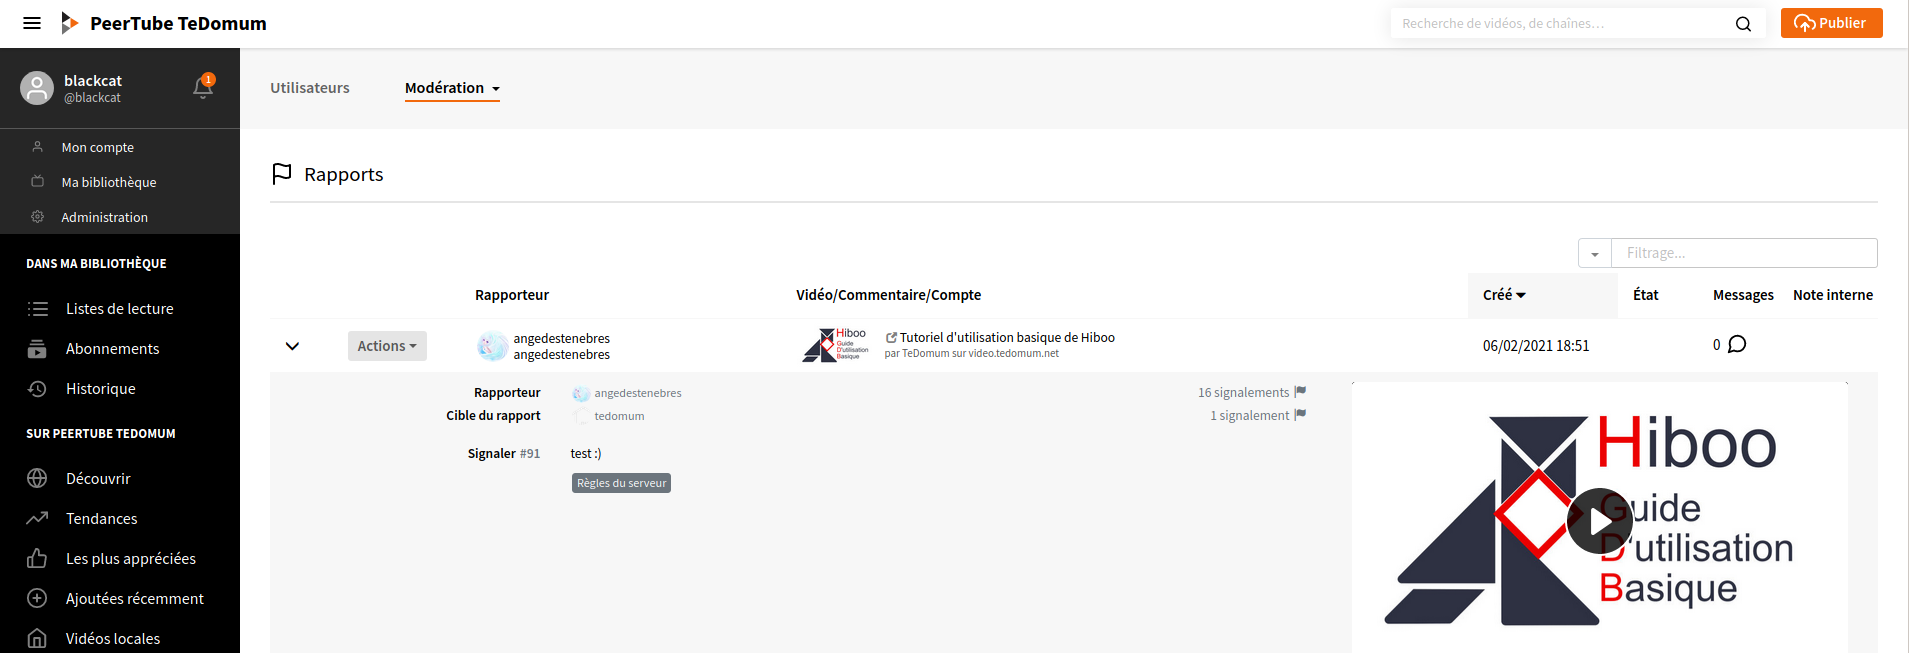The height and width of the screenshot is (653, 1909).
Task: Open external link icon for Hiboo tutorial
Action: (x=891, y=338)
